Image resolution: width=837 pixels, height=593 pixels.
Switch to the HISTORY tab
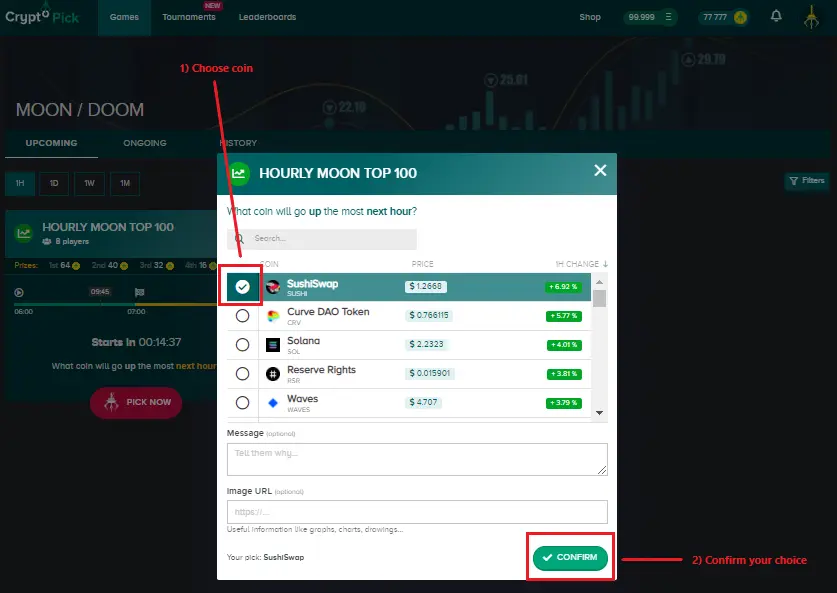click(238, 143)
